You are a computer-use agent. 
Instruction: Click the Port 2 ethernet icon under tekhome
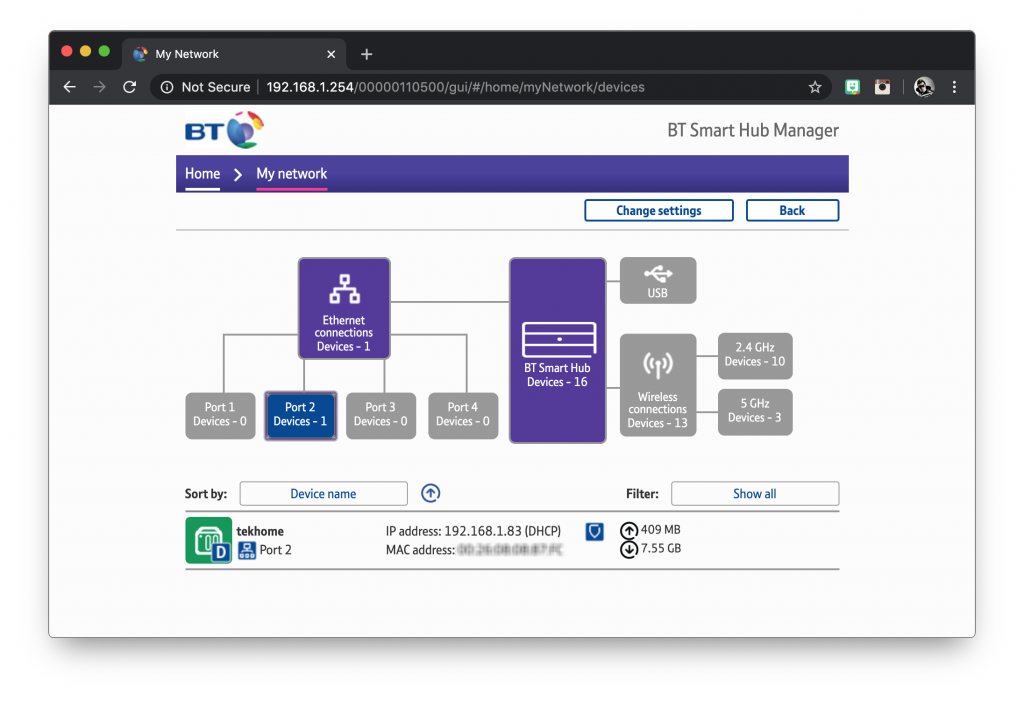[x=247, y=550]
